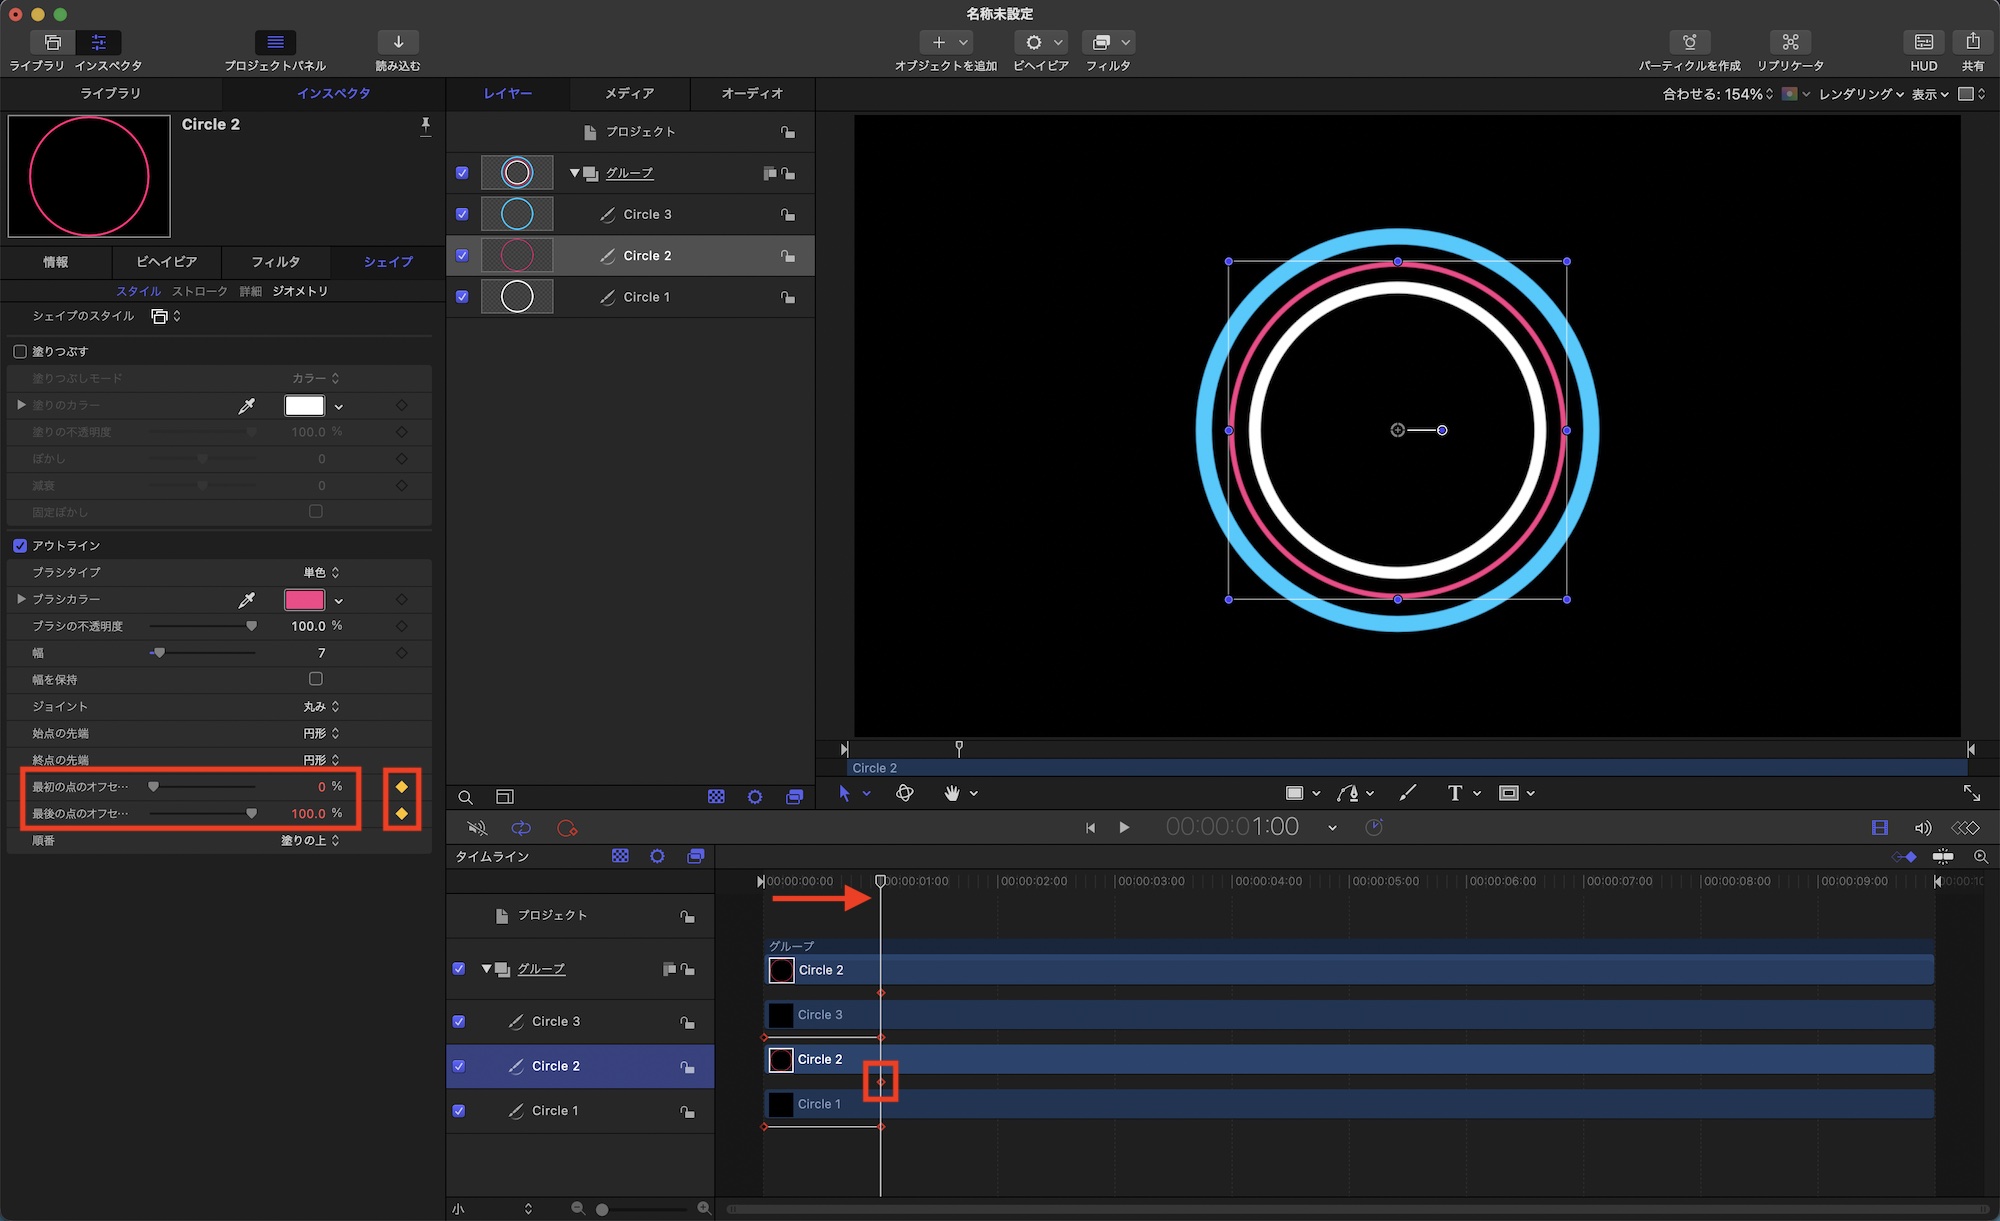This screenshot has width=2000, height=1221.
Task: Click the 共有 (Share) toolbar icon
Action: click(1972, 42)
